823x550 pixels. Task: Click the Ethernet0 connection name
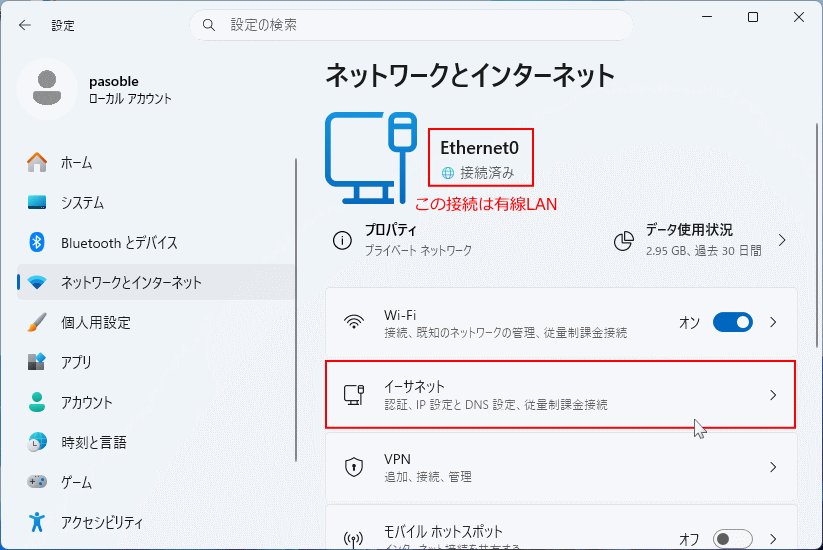tap(479, 148)
